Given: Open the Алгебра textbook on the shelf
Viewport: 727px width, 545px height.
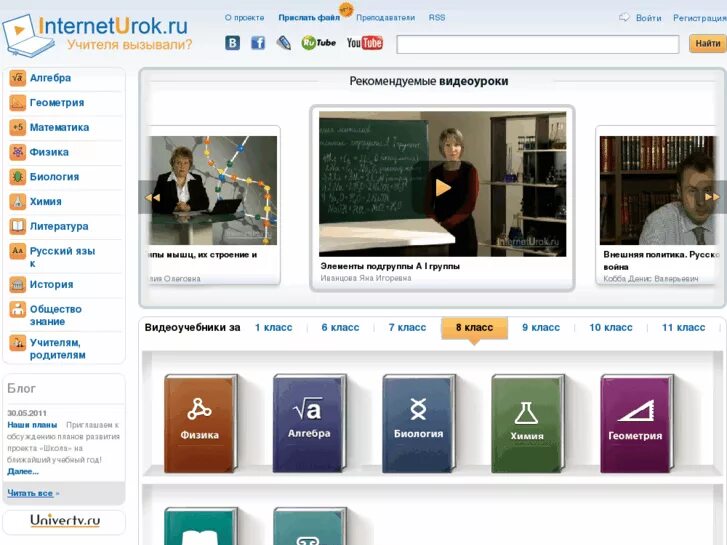Looking at the screenshot, I should 309,424.
